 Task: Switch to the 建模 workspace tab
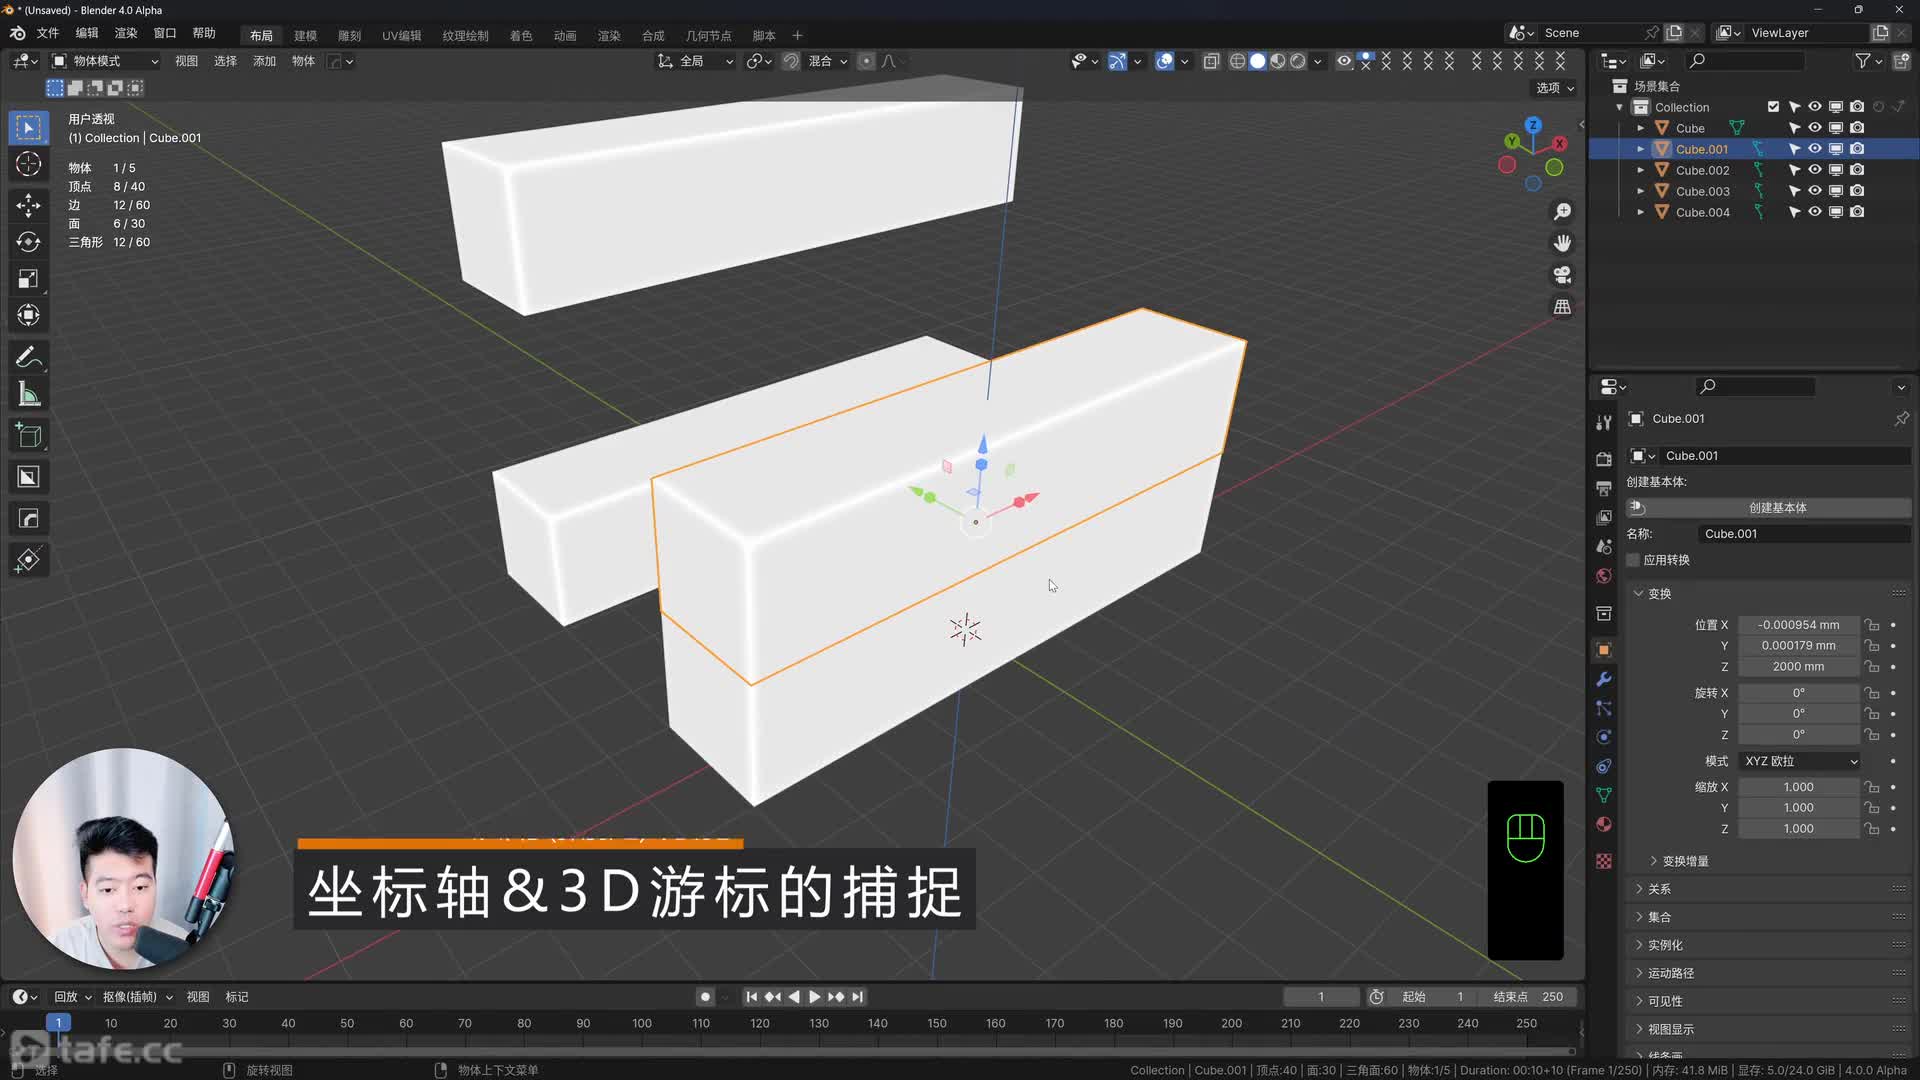[x=305, y=35]
